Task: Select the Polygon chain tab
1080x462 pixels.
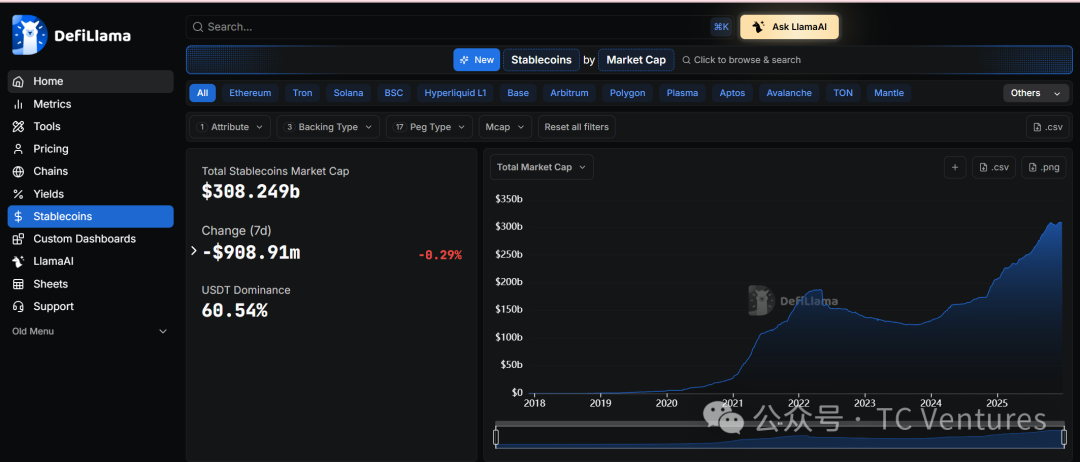Action: pyautogui.click(x=627, y=93)
